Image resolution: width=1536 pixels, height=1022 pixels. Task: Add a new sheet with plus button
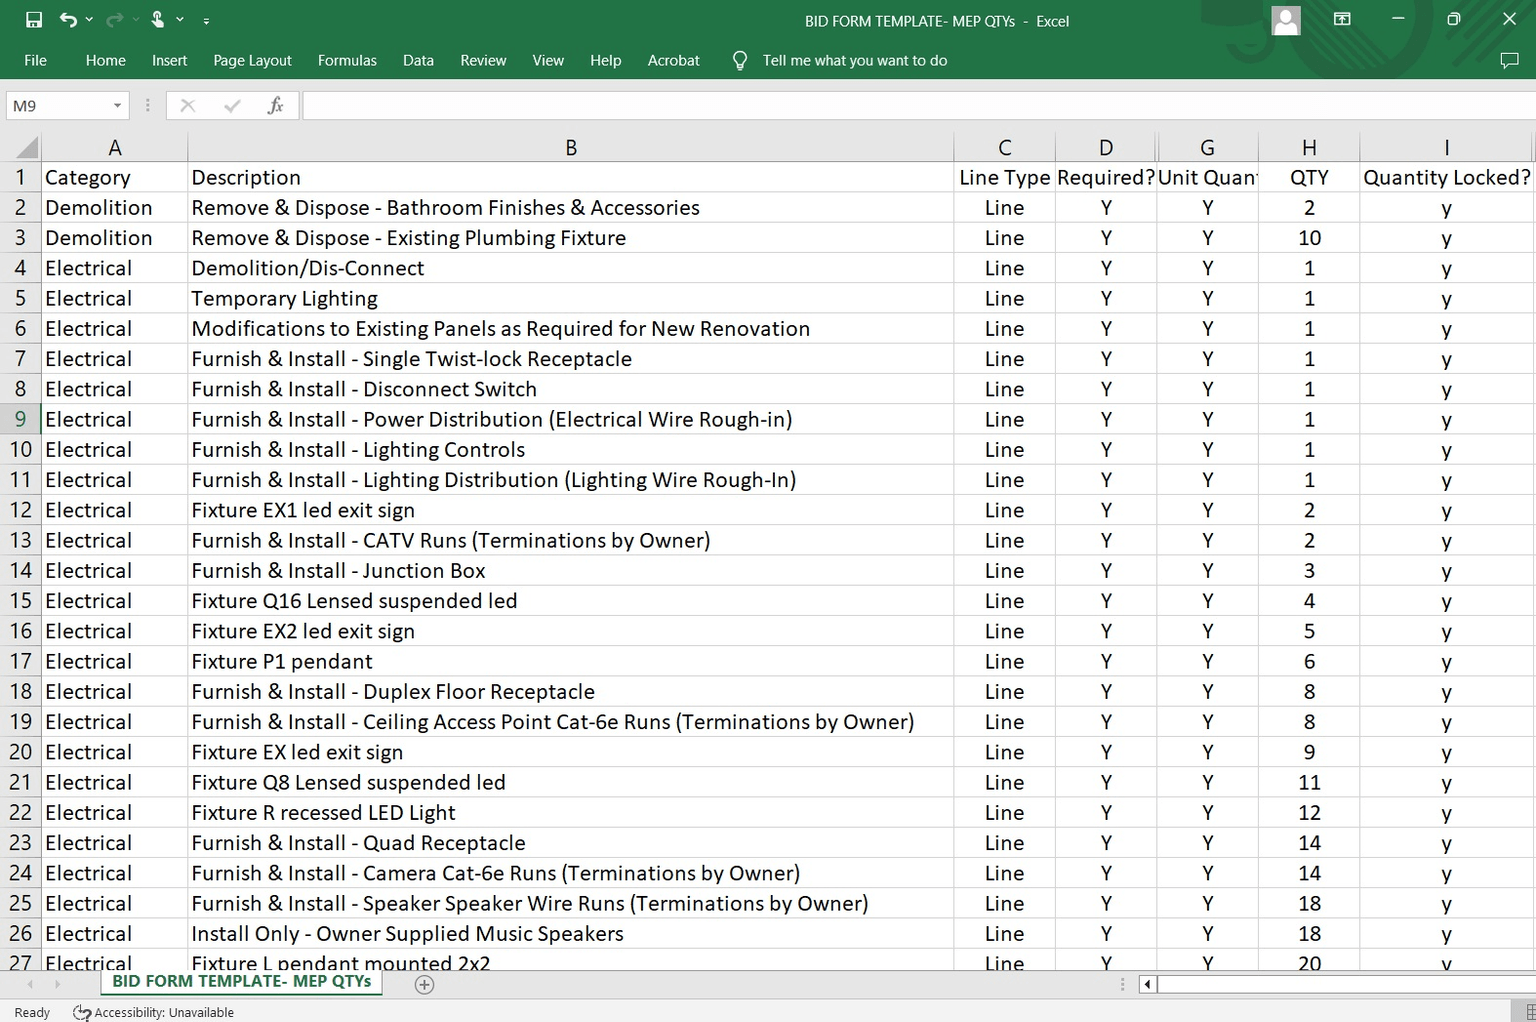424,985
